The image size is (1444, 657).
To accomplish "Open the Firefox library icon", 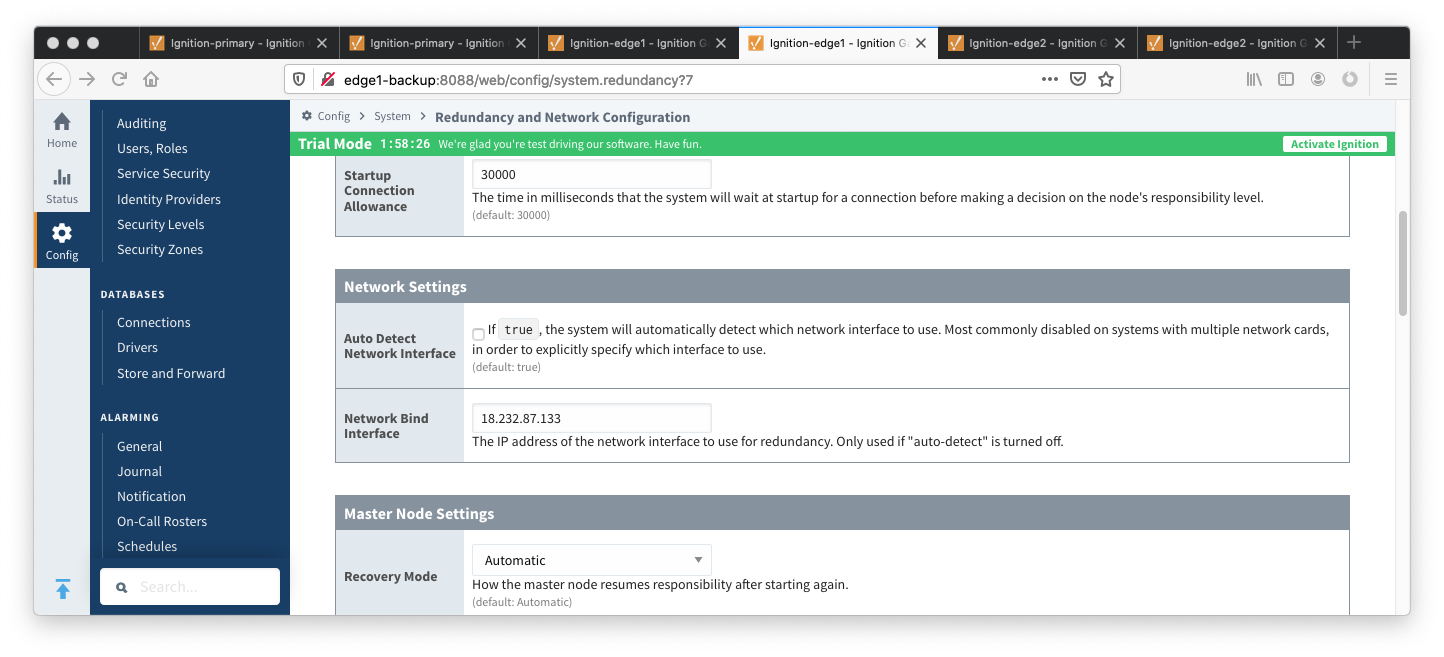I will (x=1254, y=79).
